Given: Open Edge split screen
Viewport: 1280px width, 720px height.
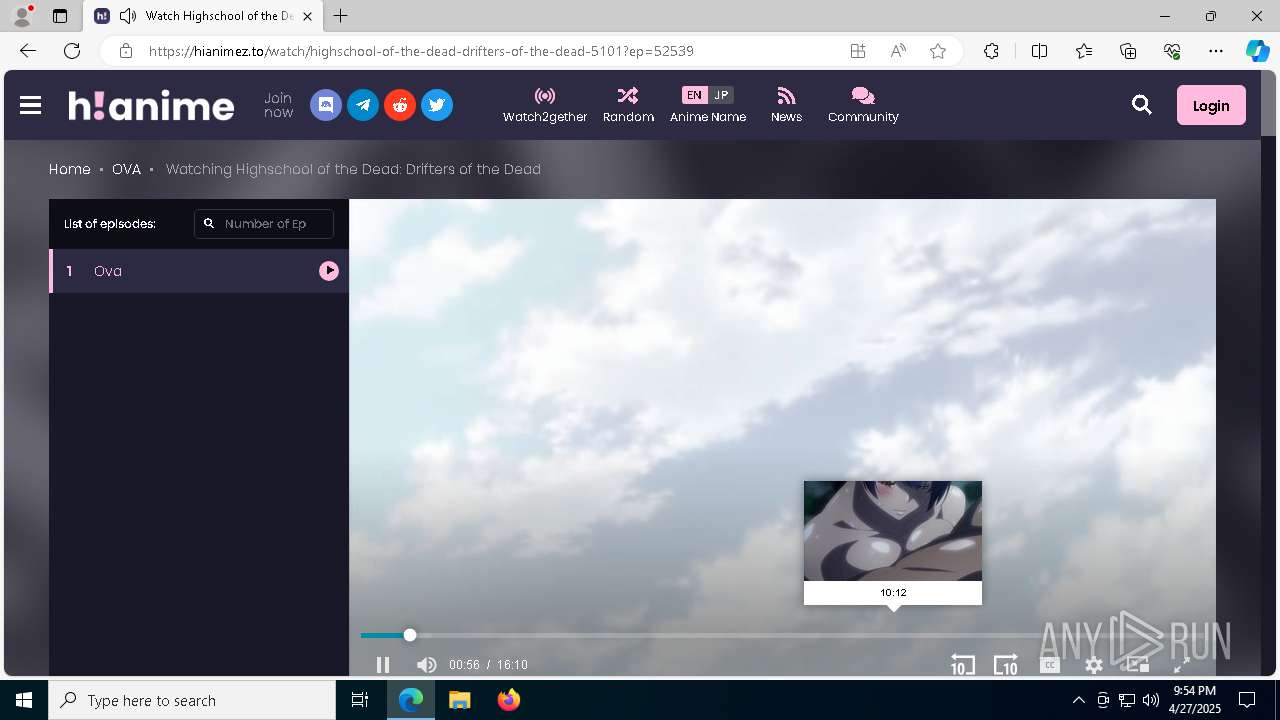Looking at the screenshot, I should (1039, 51).
